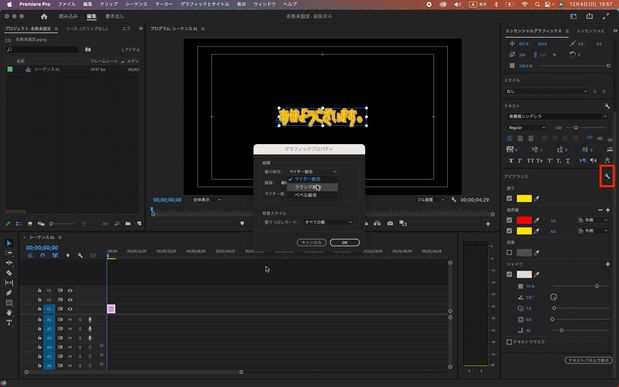Screen dimensions: 619x387
Task: Click the キャンセル button in the dialog
Action: pyautogui.click(x=311, y=242)
